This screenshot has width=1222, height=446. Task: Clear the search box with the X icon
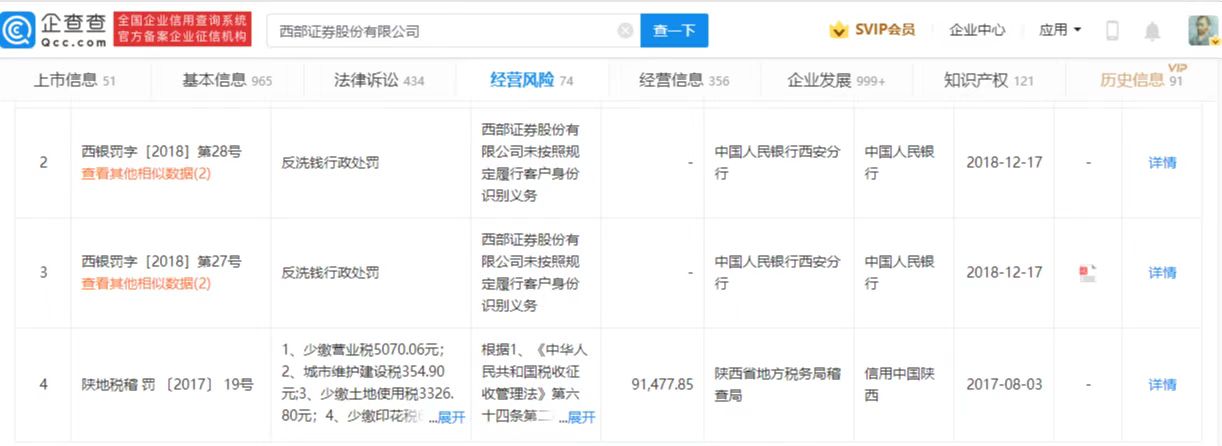click(626, 31)
